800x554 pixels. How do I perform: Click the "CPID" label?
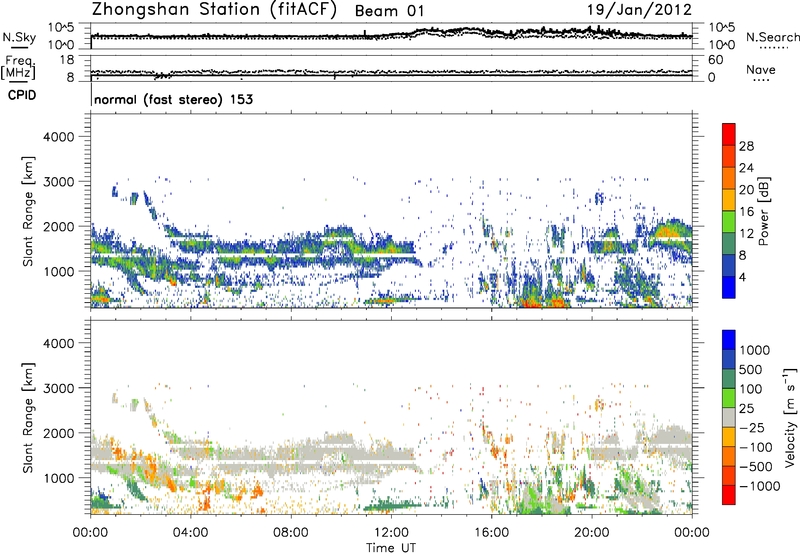click(22, 95)
